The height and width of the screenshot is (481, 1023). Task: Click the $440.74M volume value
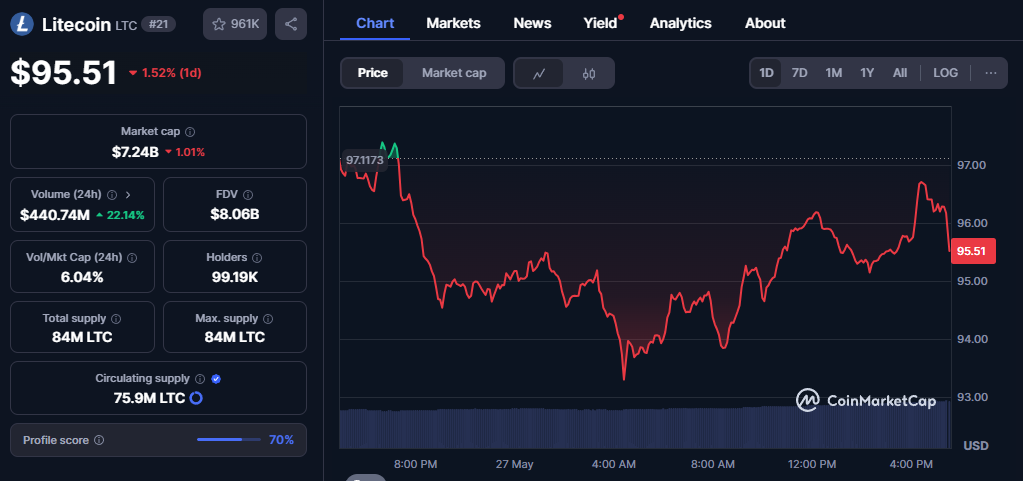pos(55,215)
